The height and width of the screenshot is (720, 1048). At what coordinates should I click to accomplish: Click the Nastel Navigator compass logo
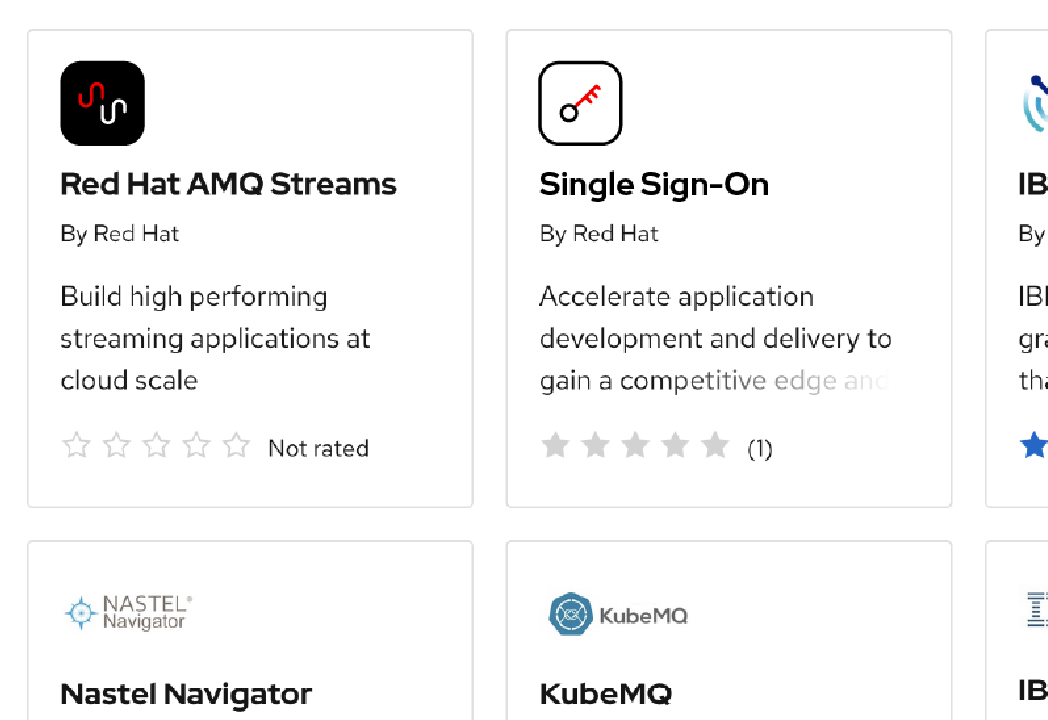click(79, 613)
